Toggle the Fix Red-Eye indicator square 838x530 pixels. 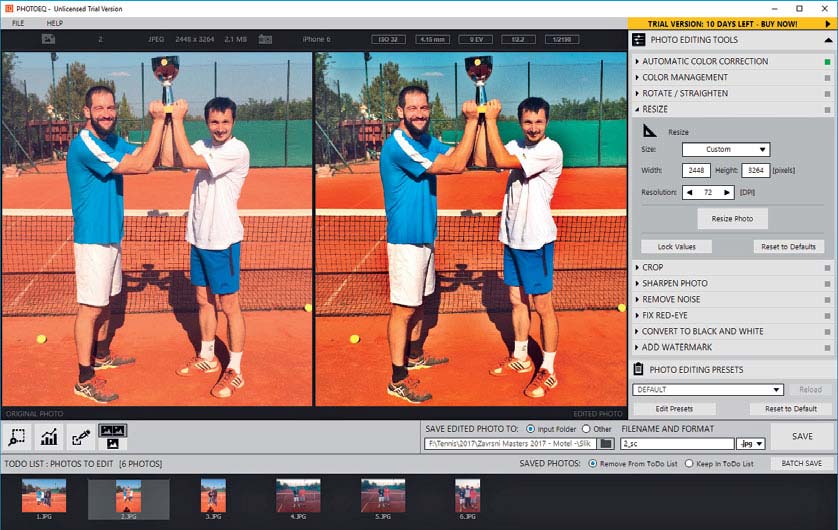827,316
